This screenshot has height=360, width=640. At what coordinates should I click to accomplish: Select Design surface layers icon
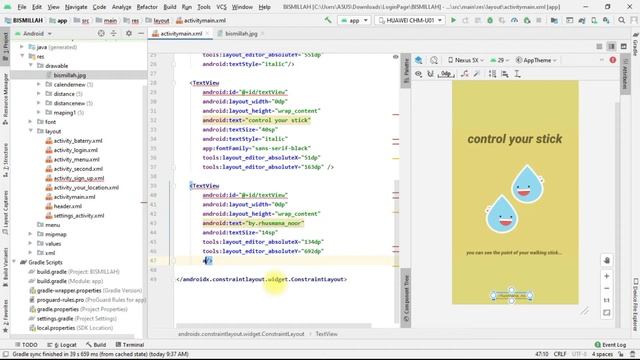419,60
